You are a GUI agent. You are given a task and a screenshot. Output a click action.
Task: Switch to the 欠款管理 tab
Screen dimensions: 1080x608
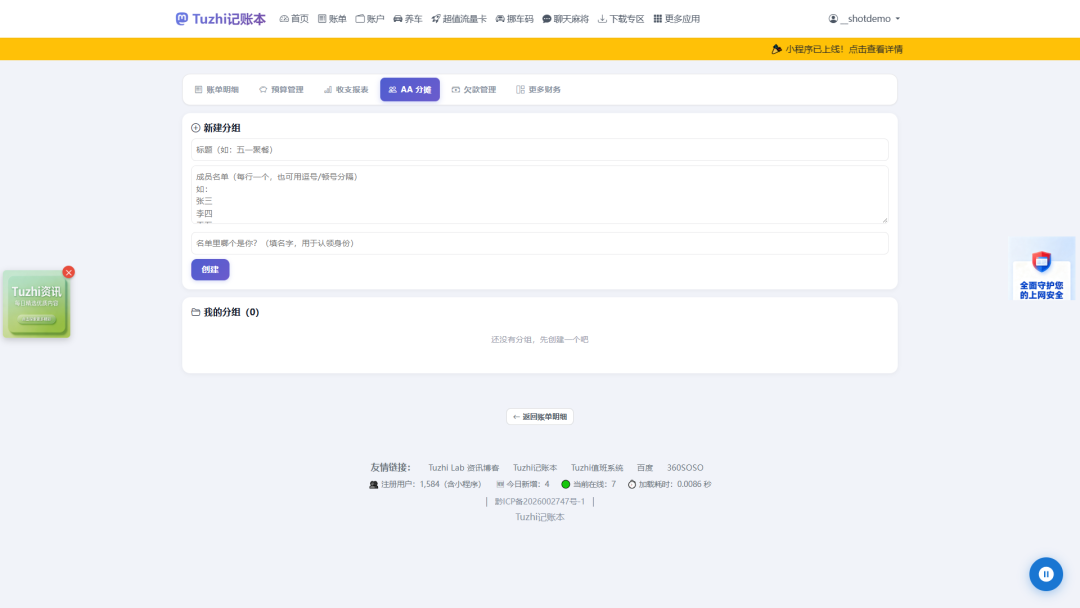(474, 90)
